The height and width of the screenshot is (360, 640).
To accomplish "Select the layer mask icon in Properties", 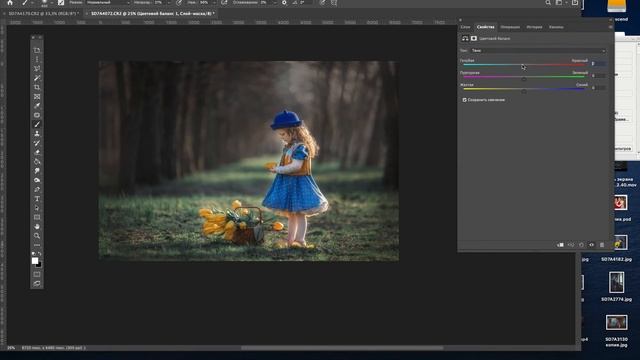I will coord(473,38).
